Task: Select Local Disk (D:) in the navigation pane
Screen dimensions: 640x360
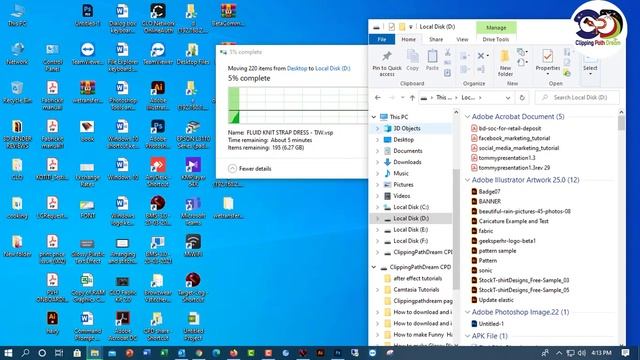Action: pyautogui.click(x=412, y=218)
